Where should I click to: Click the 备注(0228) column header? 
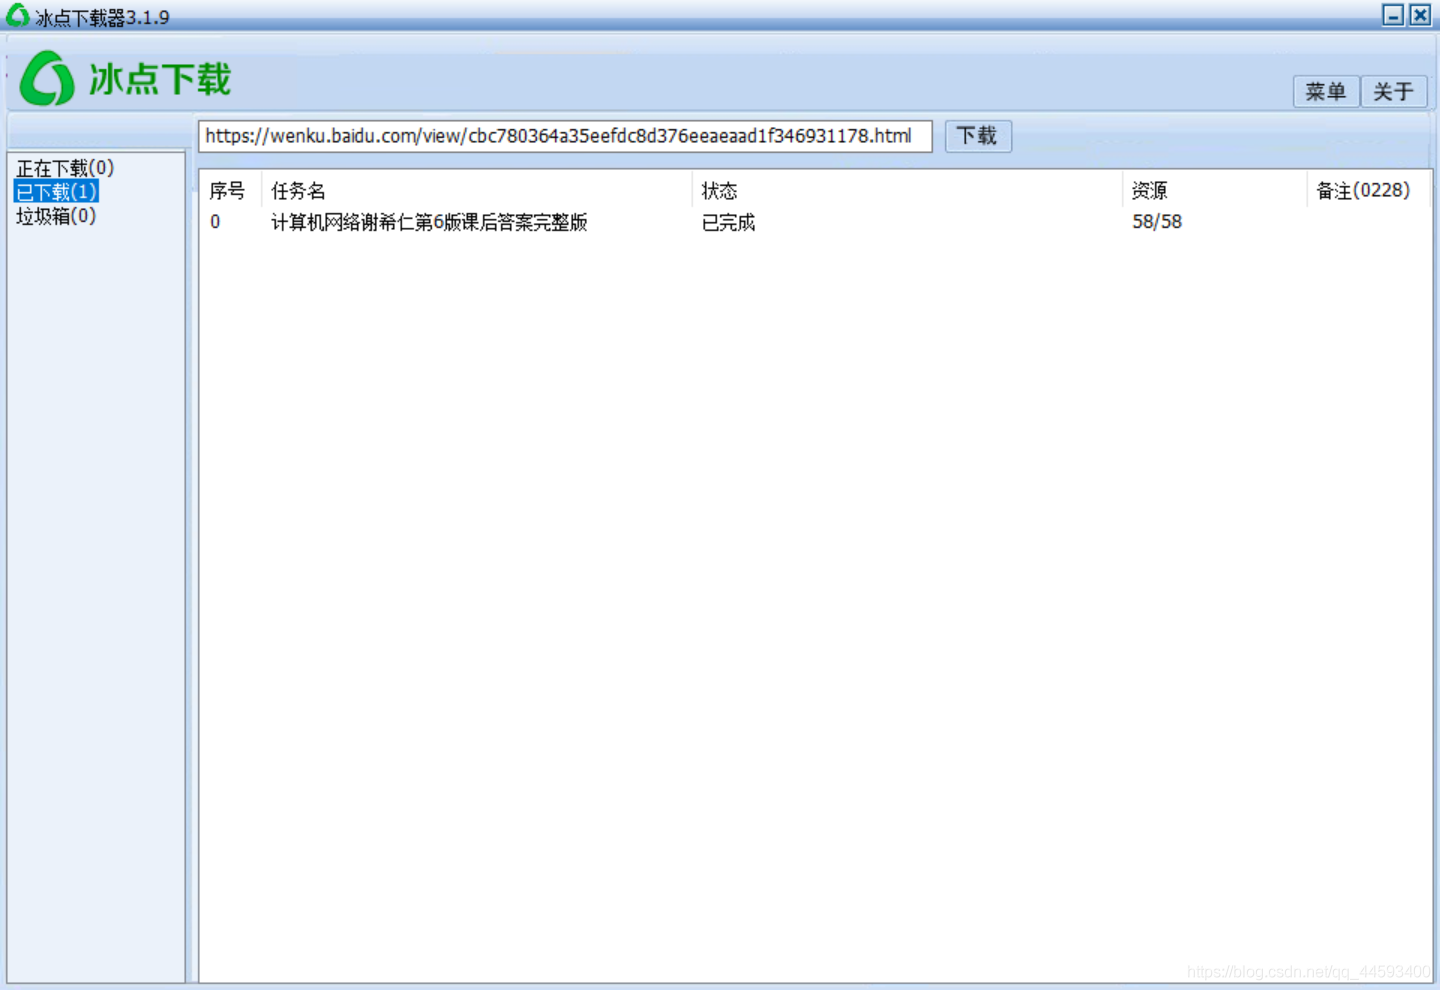[1363, 190]
